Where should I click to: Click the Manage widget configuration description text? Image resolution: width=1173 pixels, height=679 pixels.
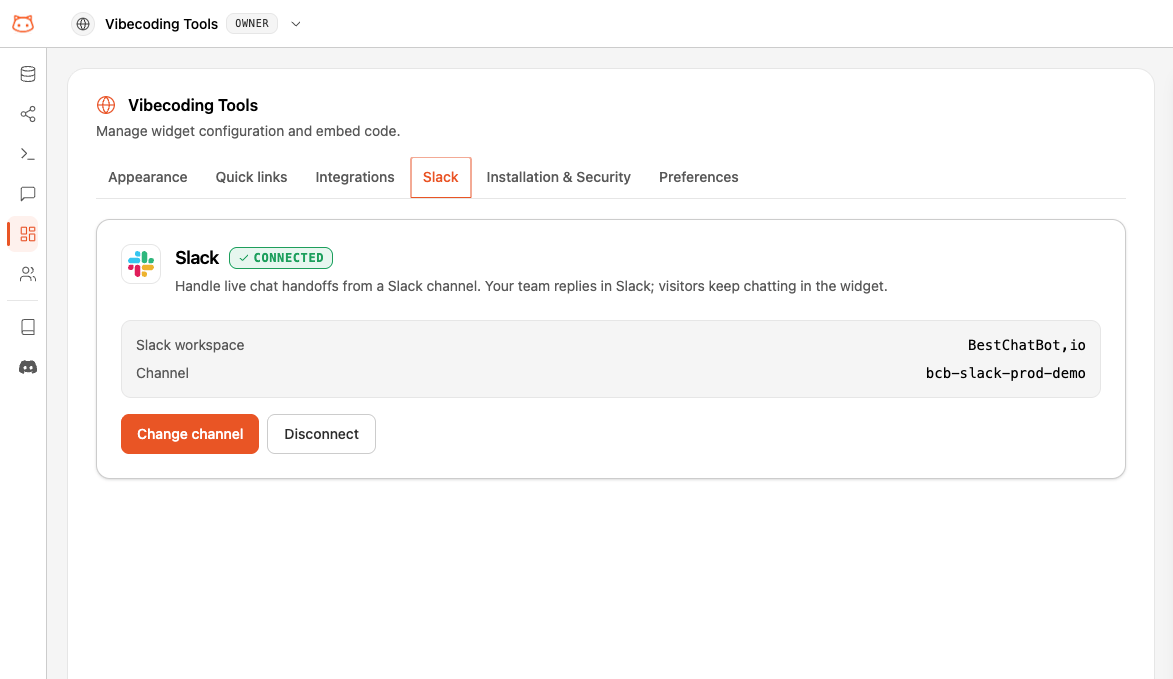coord(248,132)
